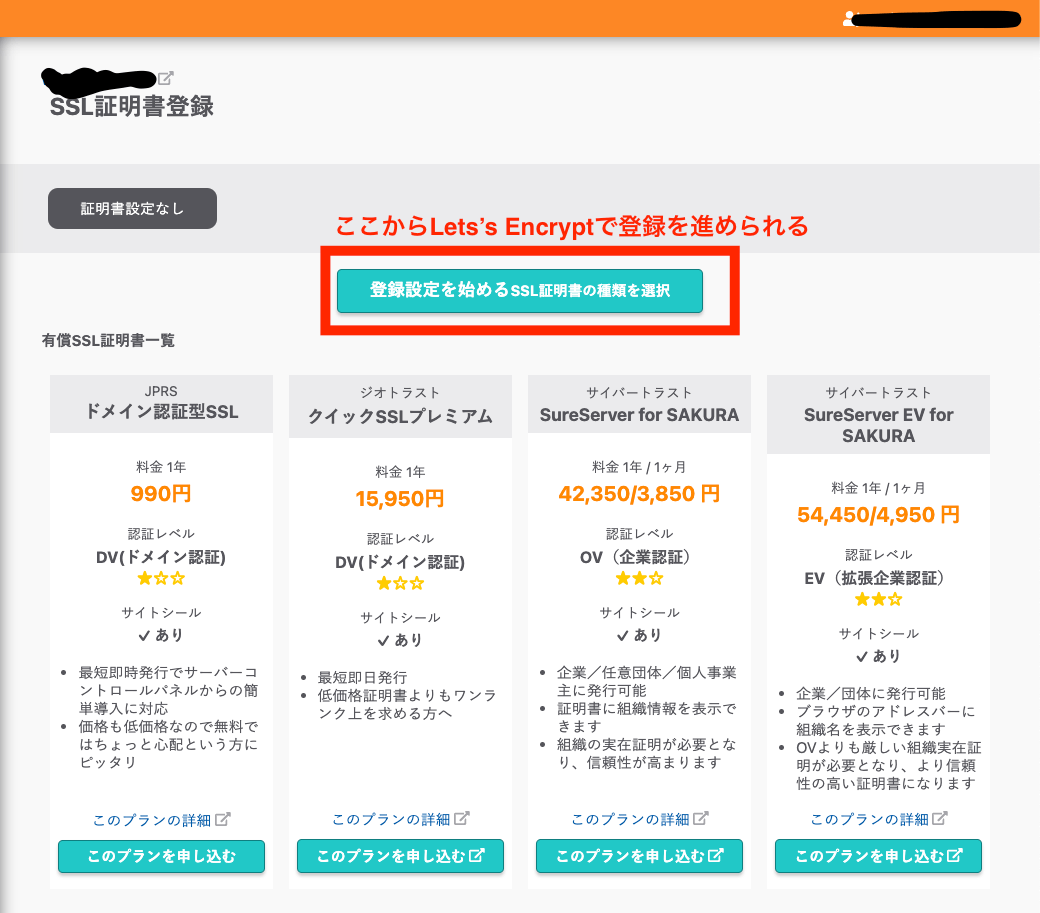Click the checkmark あり under SureServer EV サイトシール
This screenshot has height=913, width=1040.
pos(878,656)
